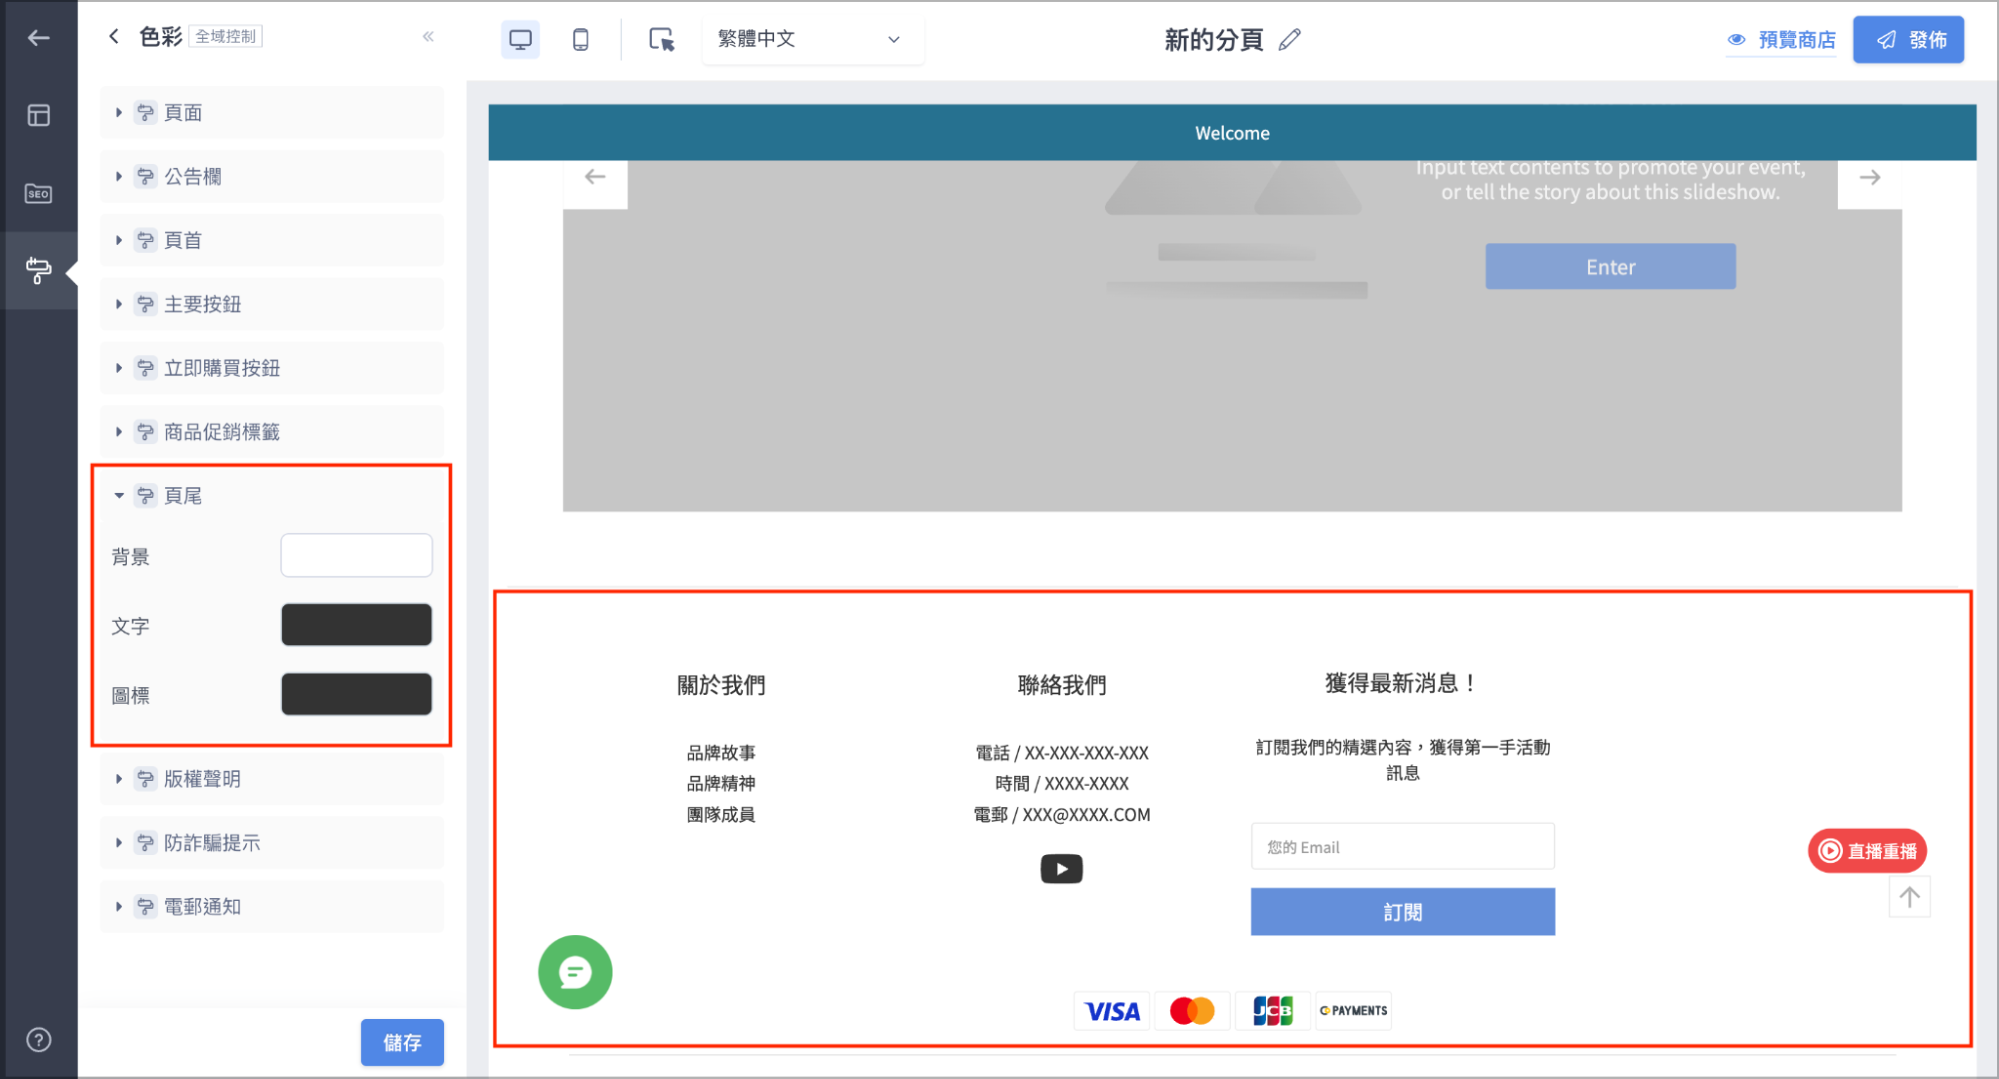Select the paint roller design icon

click(38, 270)
